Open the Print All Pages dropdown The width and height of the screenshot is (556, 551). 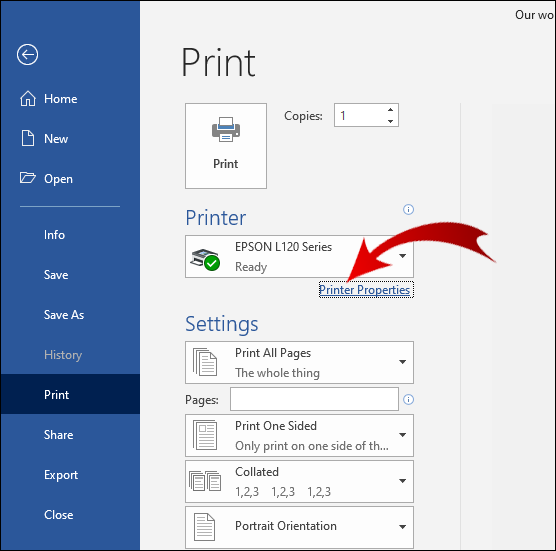point(299,362)
